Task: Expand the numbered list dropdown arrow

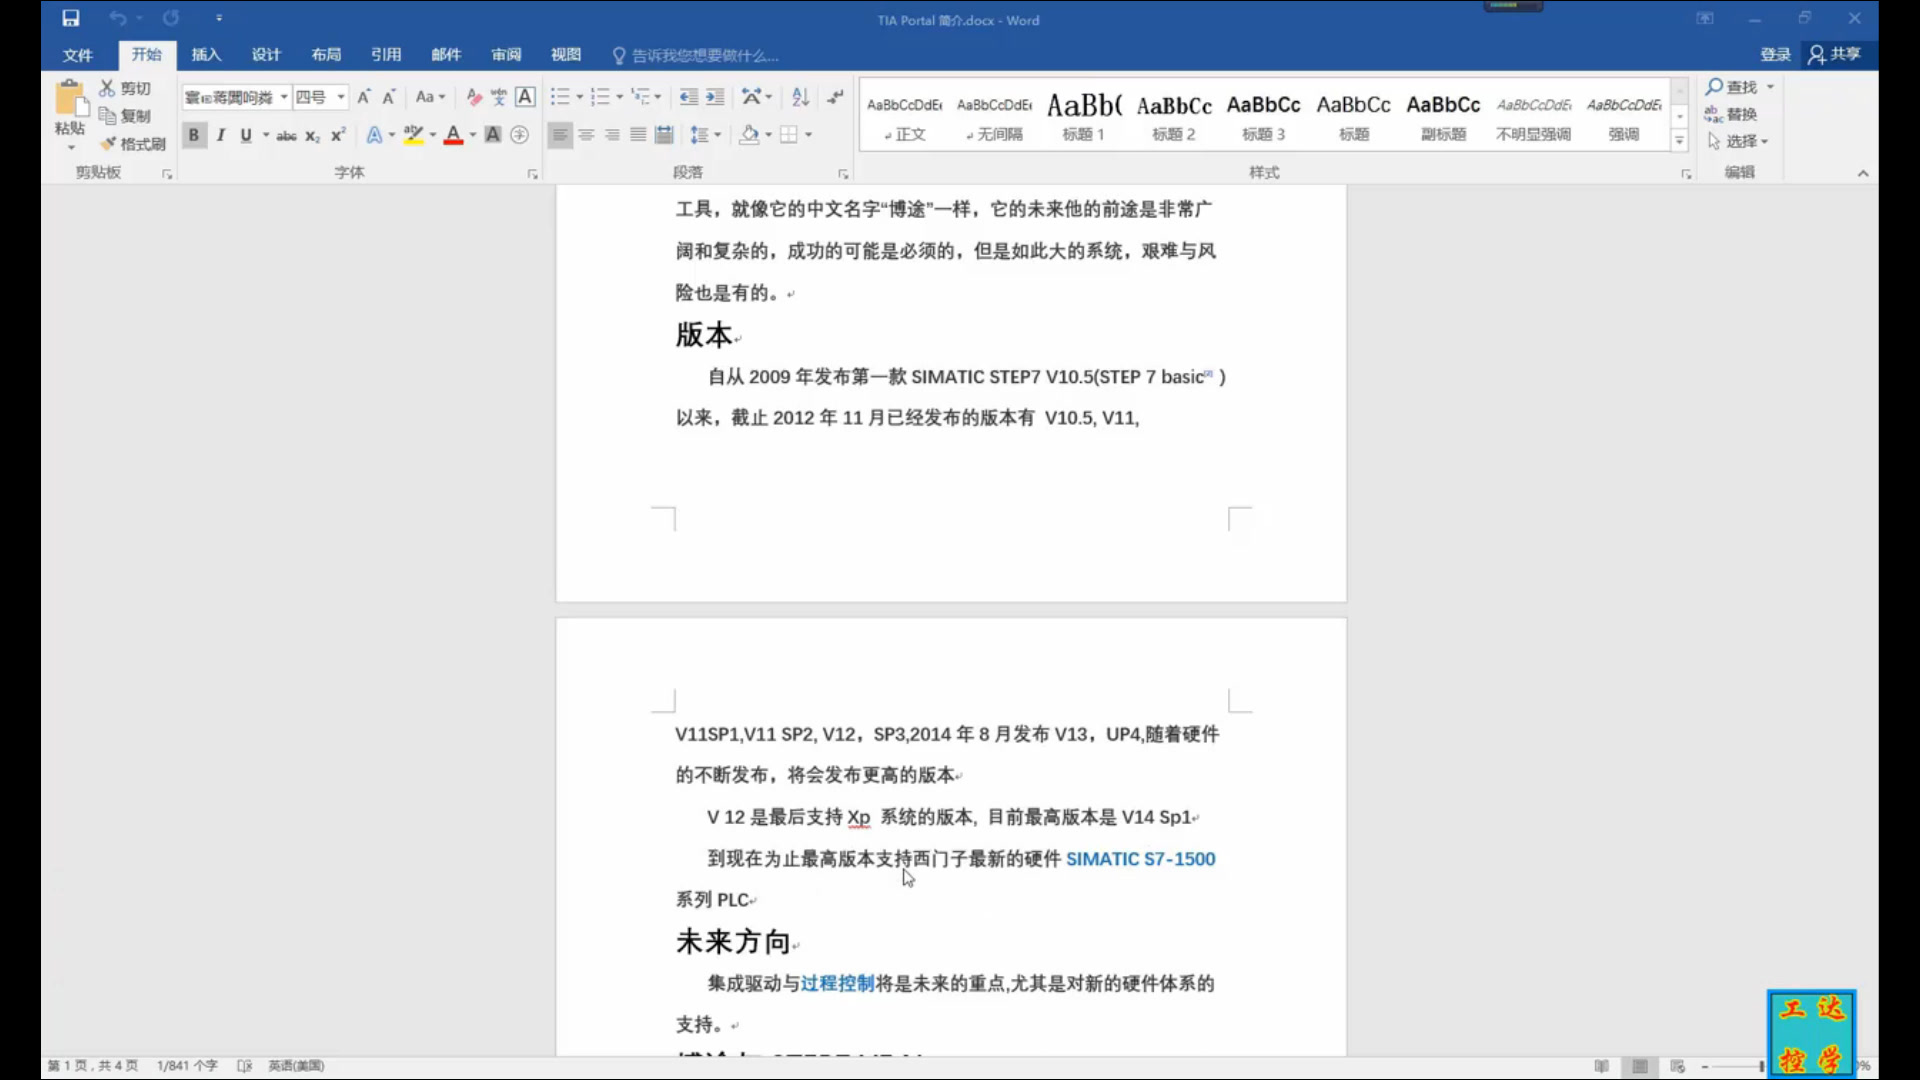Action: coord(619,97)
